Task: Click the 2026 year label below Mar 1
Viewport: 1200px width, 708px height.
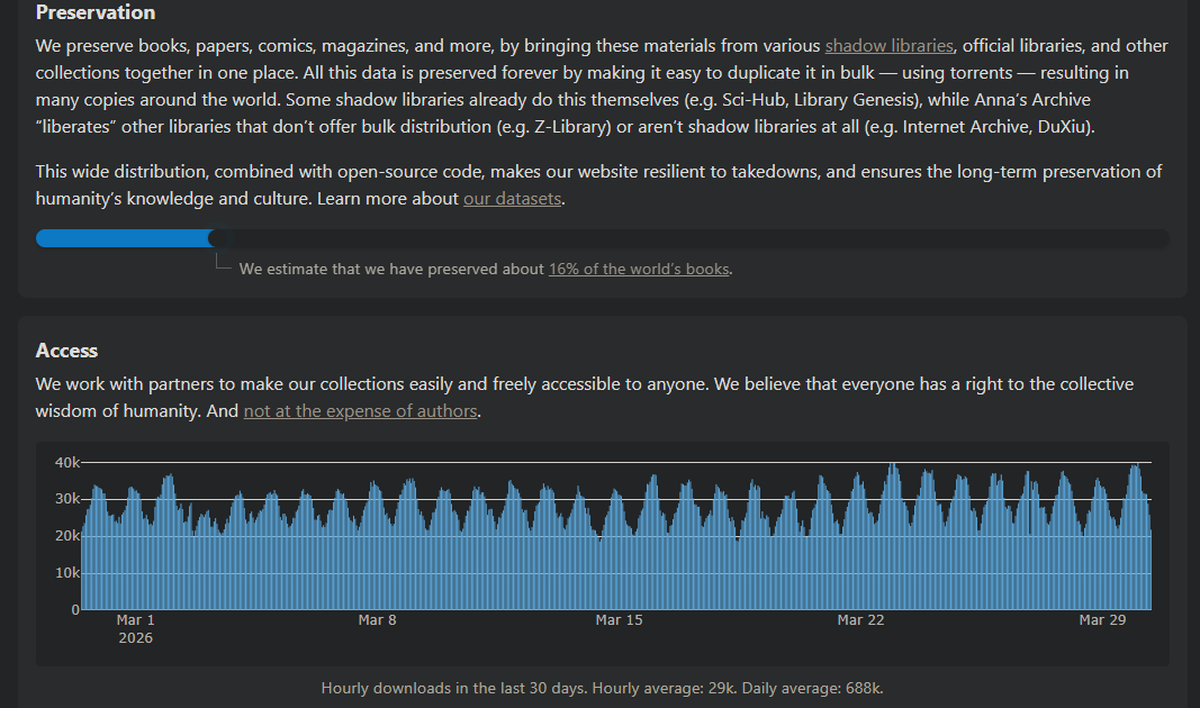Action: click(136, 636)
